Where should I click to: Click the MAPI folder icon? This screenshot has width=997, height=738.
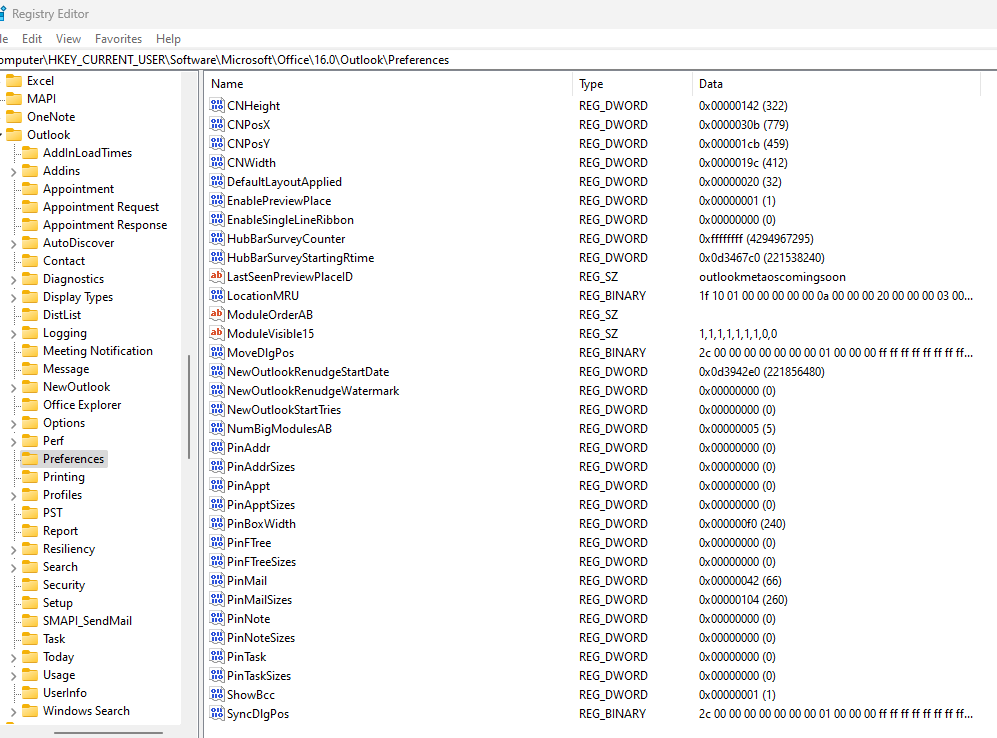pos(14,99)
